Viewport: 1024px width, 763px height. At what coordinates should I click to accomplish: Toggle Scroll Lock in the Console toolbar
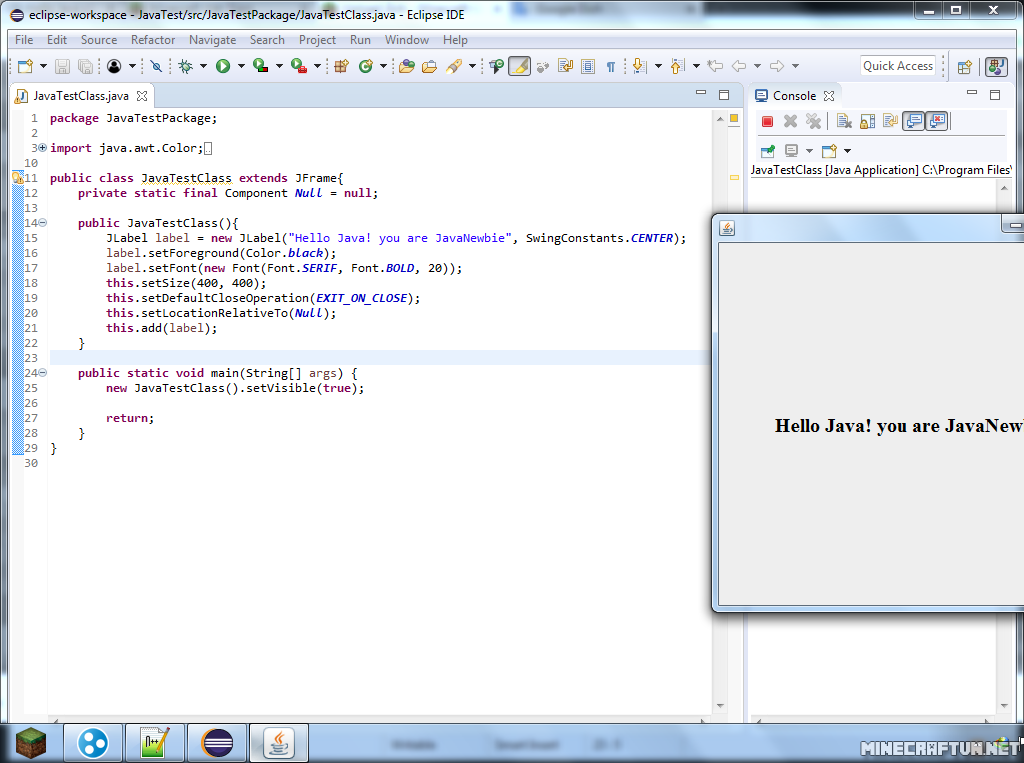tap(867, 121)
